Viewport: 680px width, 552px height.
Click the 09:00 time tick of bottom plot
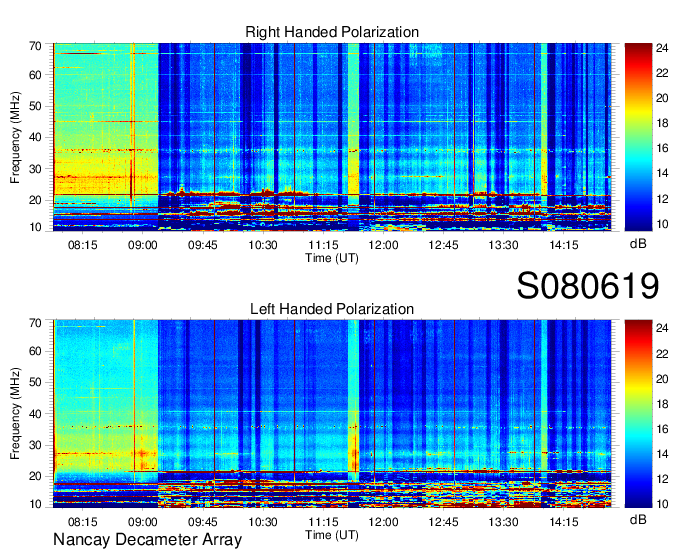click(x=142, y=522)
